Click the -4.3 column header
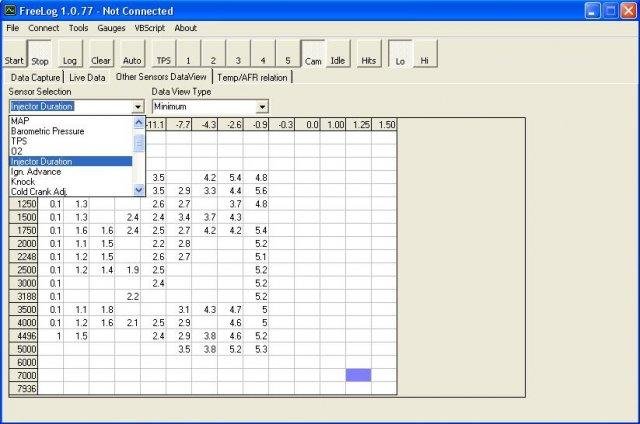640x424 pixels. (204, 124)
